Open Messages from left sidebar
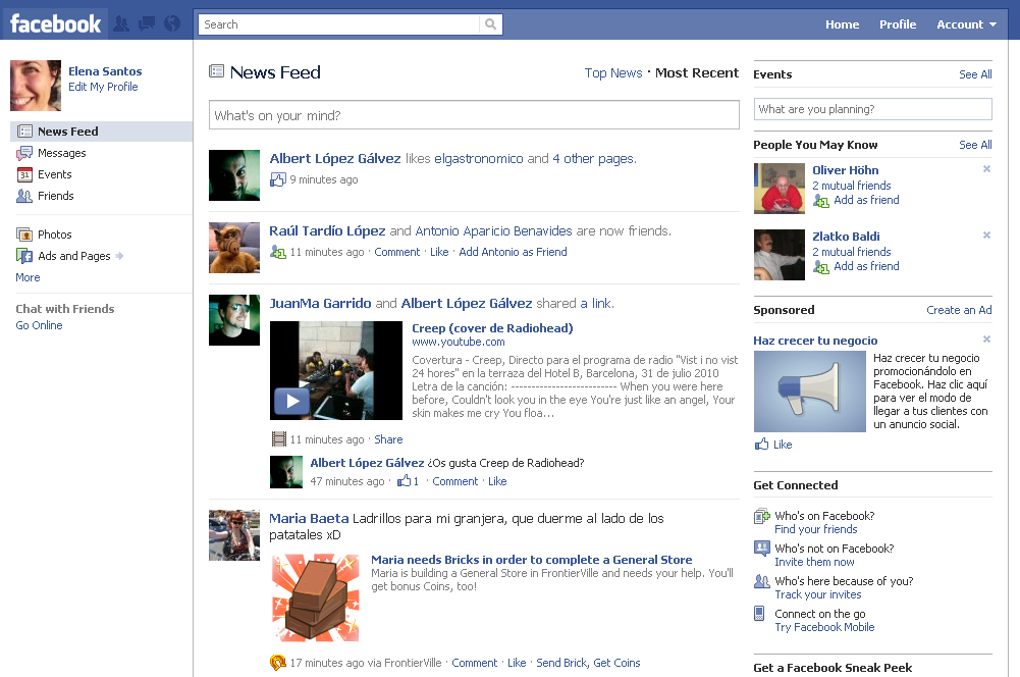Viewport: 1020px width, 677px height. pos(62,153)
